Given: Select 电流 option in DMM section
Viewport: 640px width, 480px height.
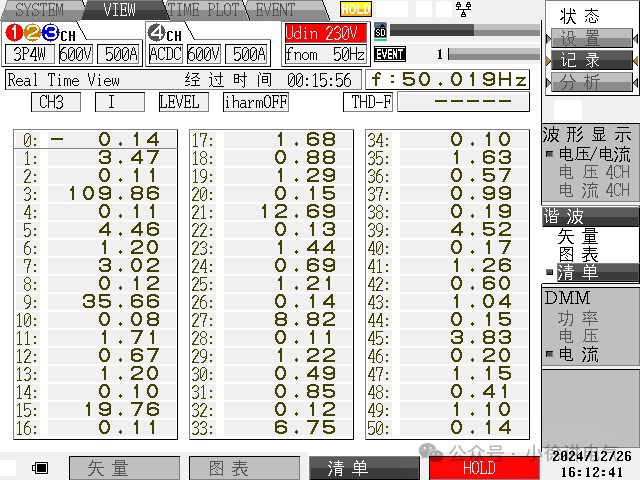Looking at the screenshot, I should (x=578, y=354).
